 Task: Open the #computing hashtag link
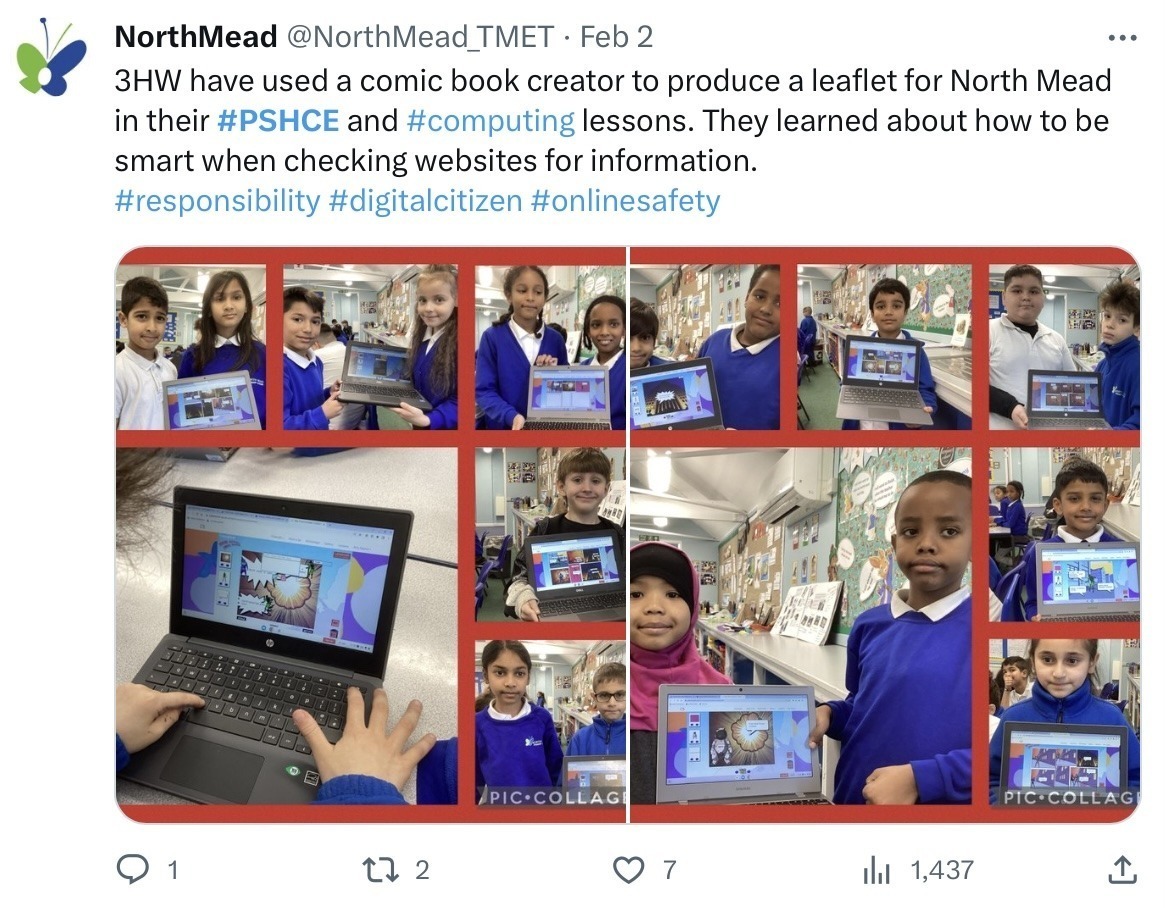tap(490, 121)
